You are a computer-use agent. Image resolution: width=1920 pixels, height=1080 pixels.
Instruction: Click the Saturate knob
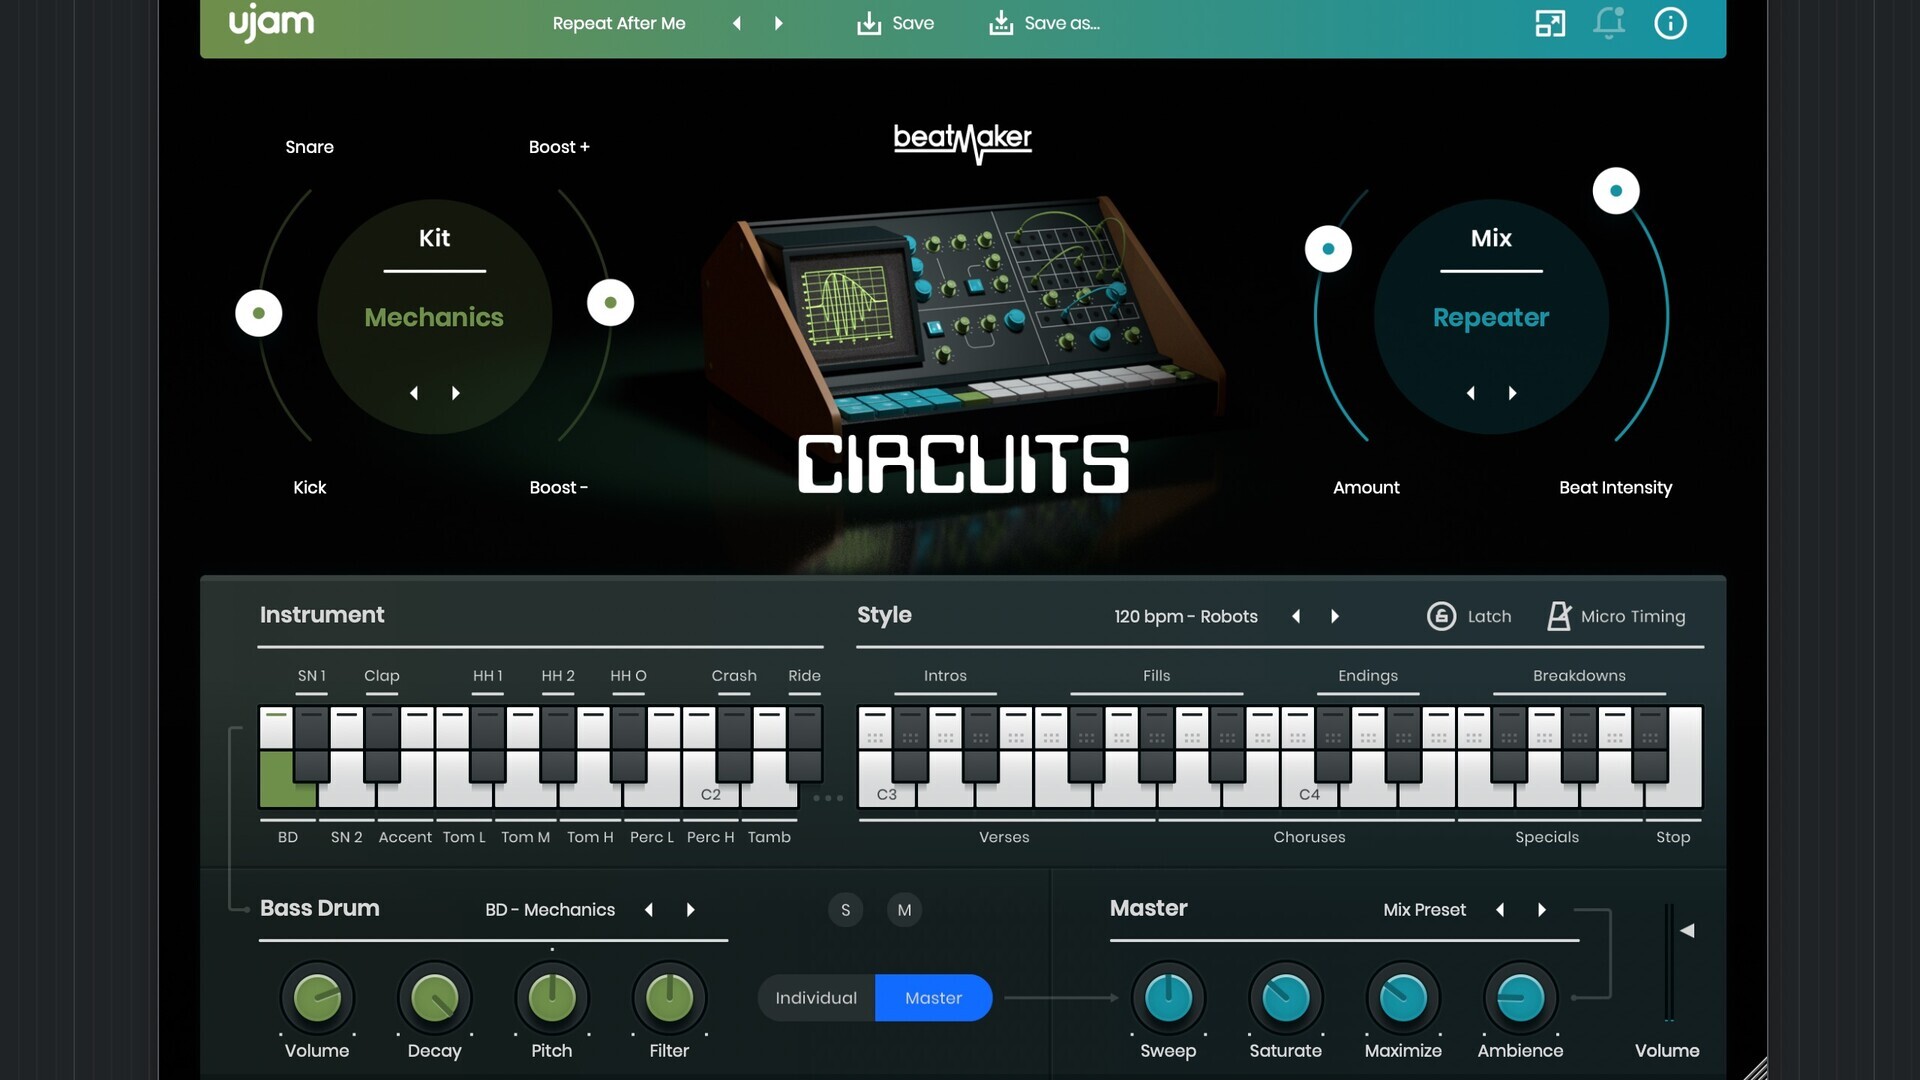1286,998
